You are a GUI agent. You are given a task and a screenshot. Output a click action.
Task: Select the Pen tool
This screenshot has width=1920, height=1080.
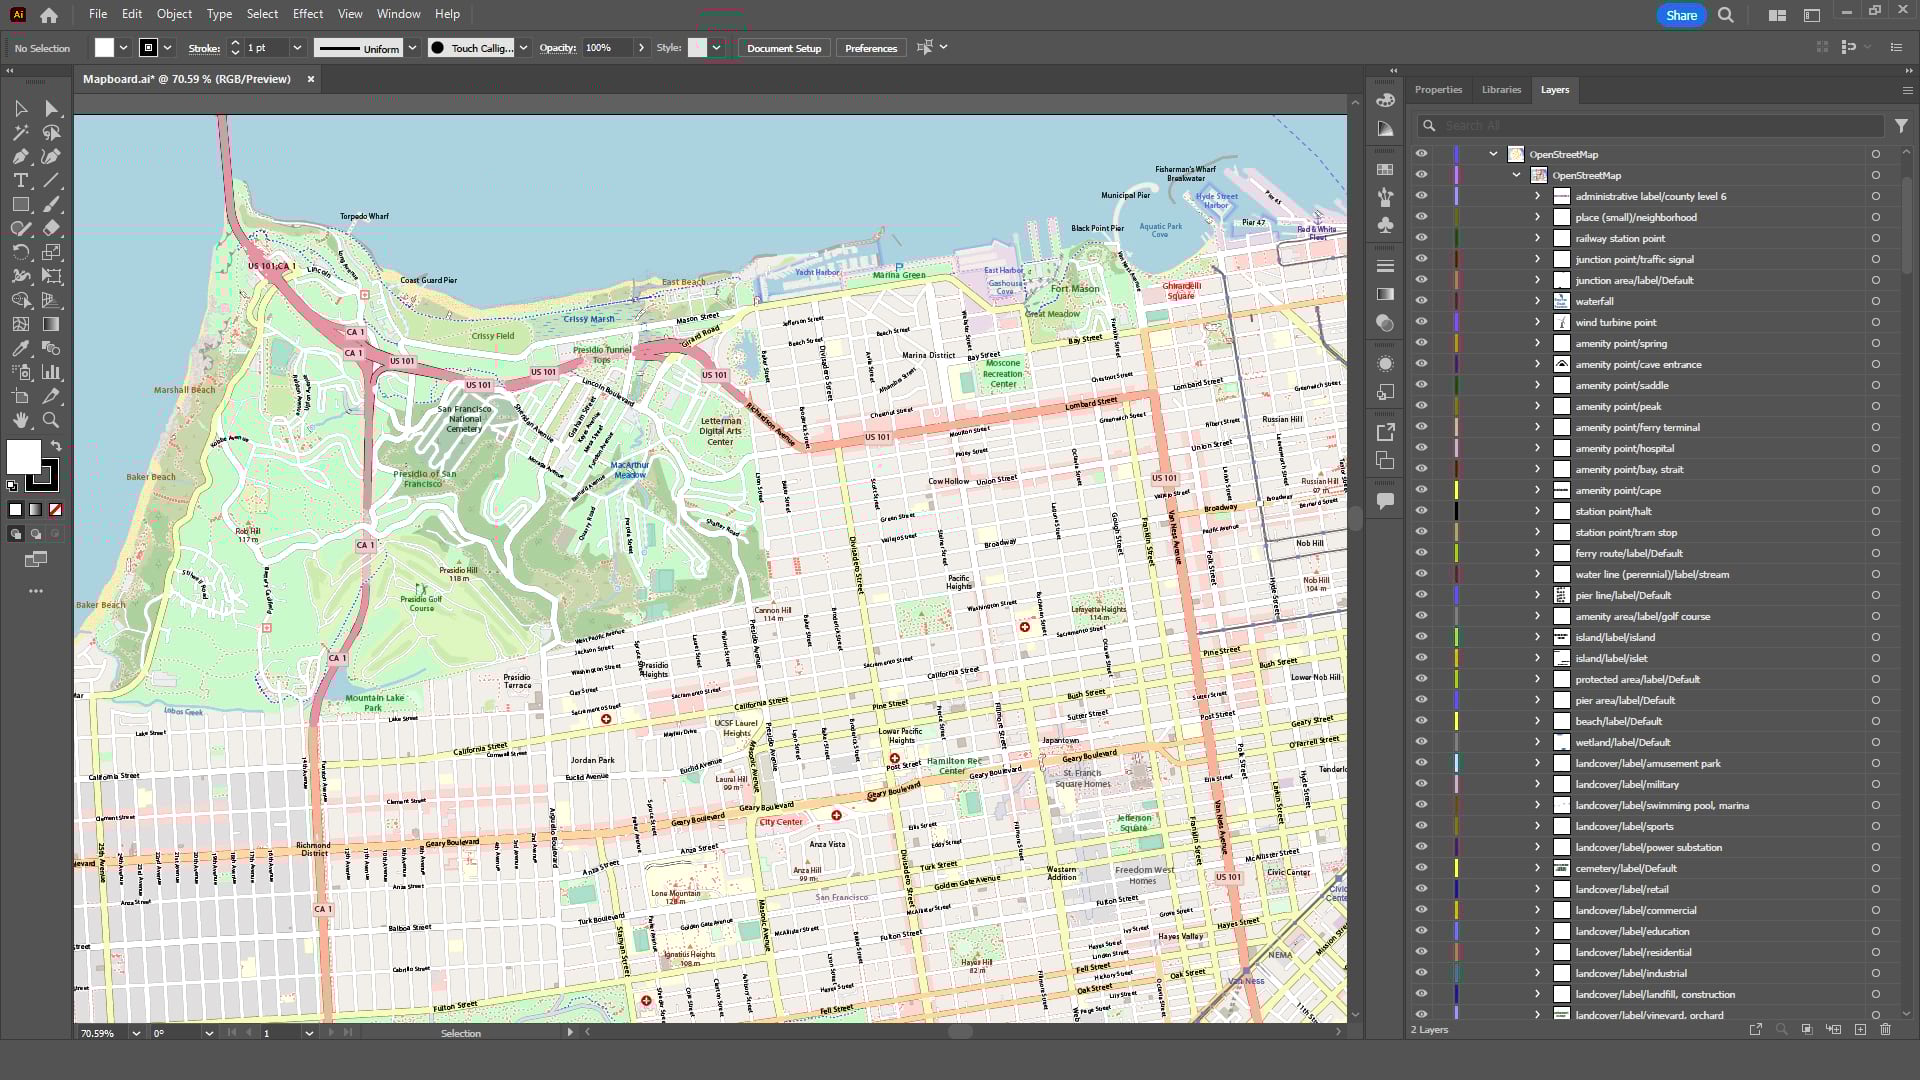pos(20,156)
